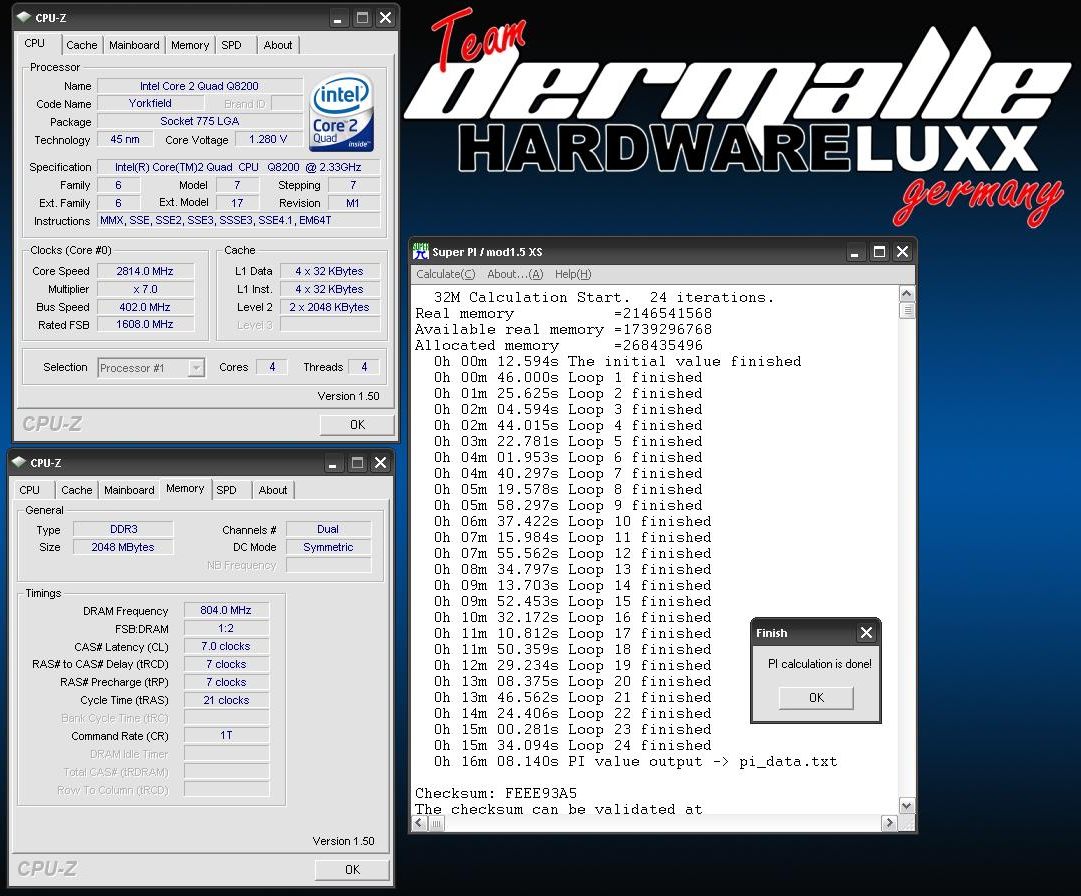
Task: Click the Multiplier x 7.0 field
Action: [x=145, y=289]
